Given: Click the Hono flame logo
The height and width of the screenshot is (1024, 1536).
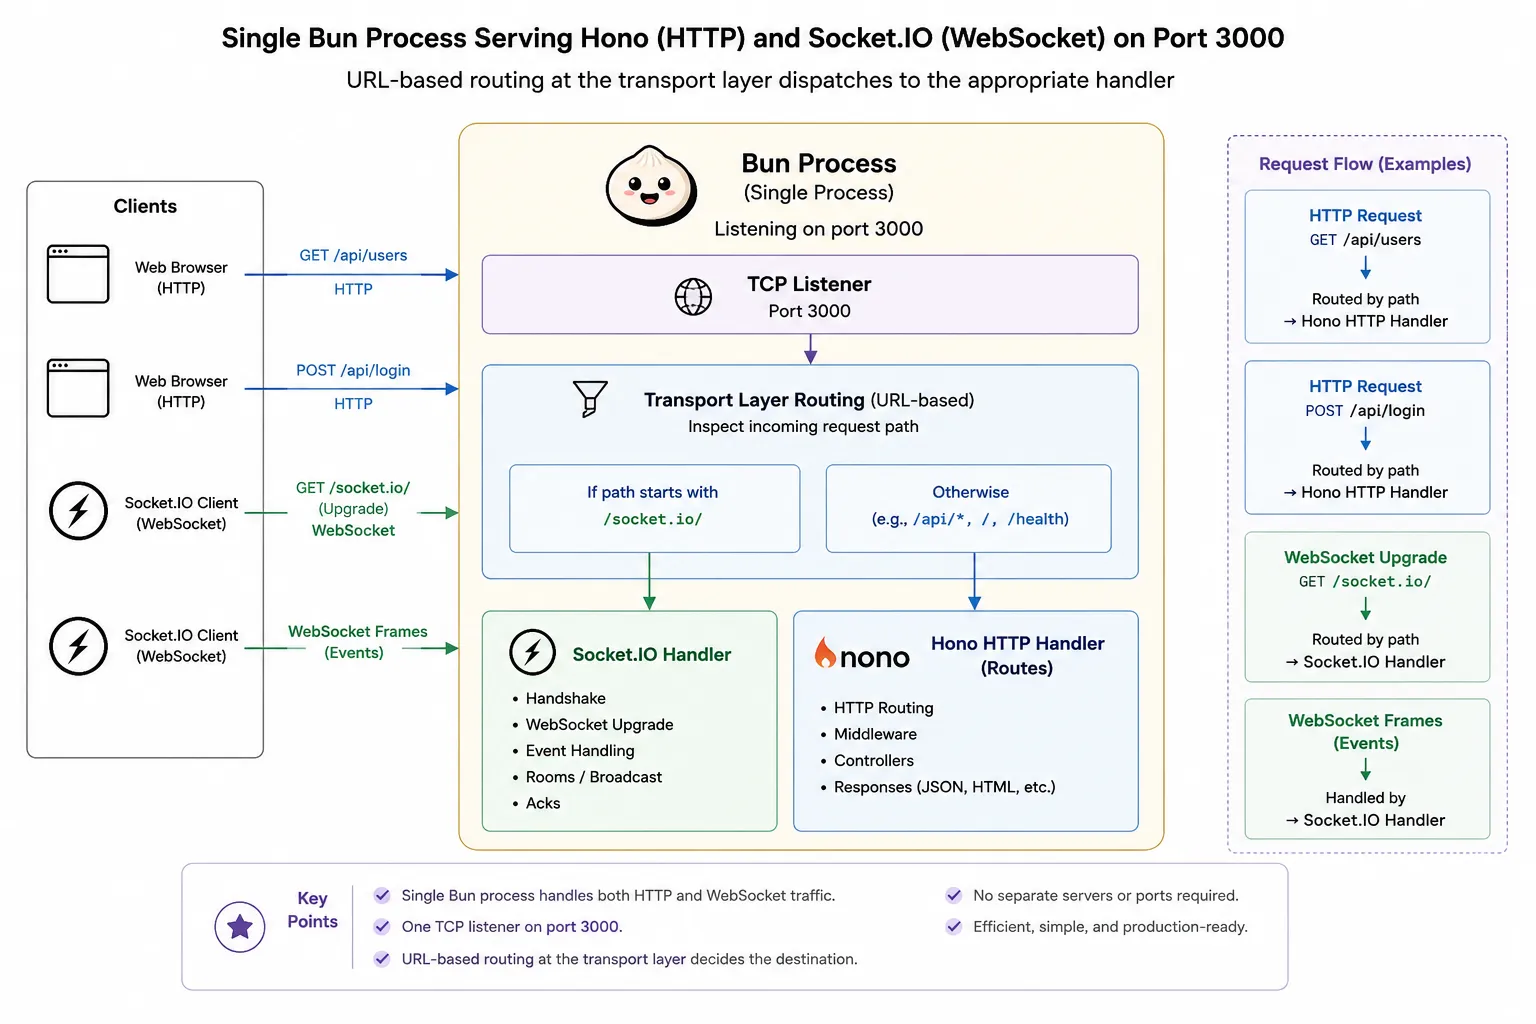Looking at the screenshot, I should pos(825,653).
